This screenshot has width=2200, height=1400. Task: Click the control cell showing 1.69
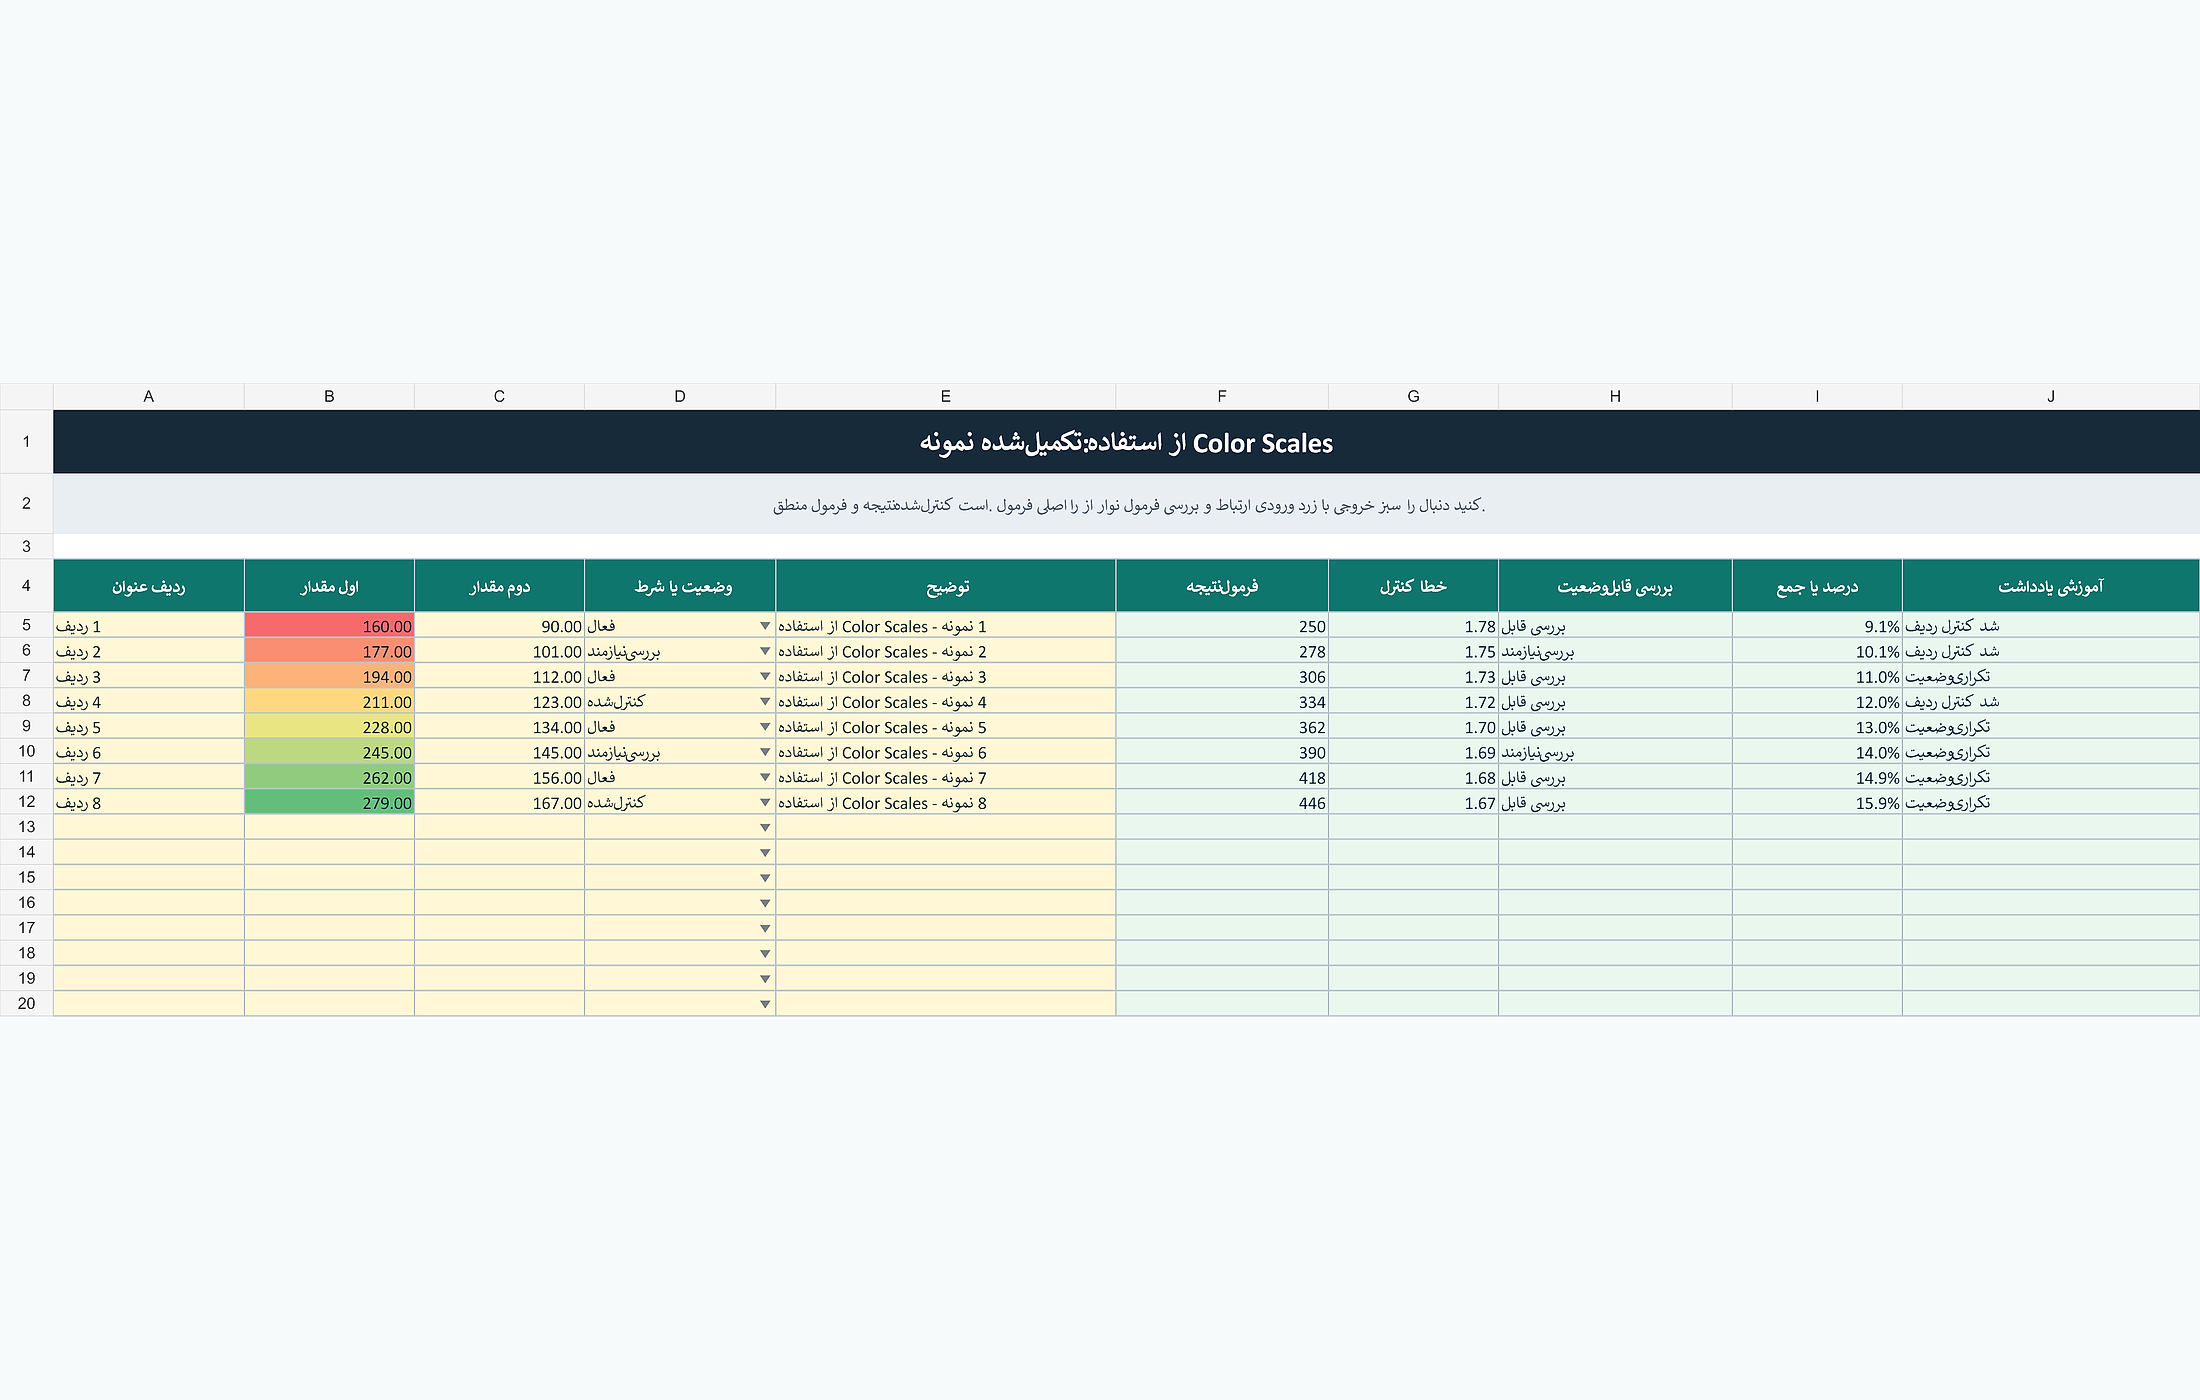[x=1413, y=752]
